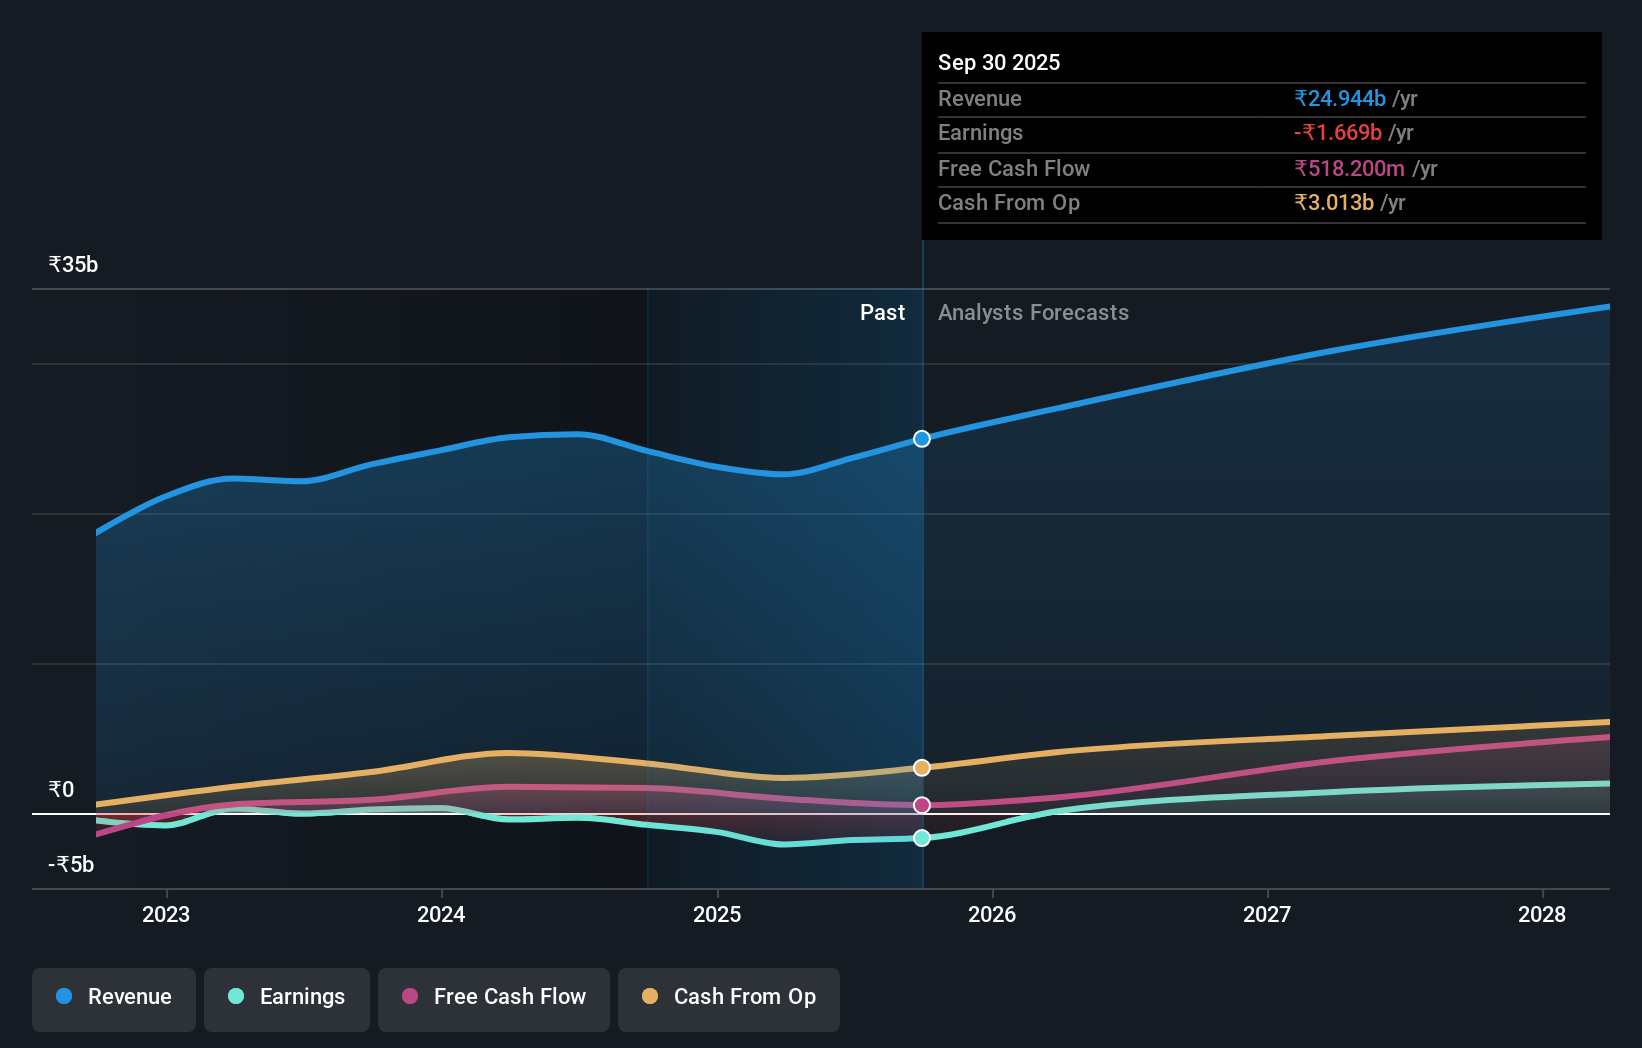Click the orange Cash From Op marker
This screenshot has height=1048, width=1642.
tap(921, 767)
